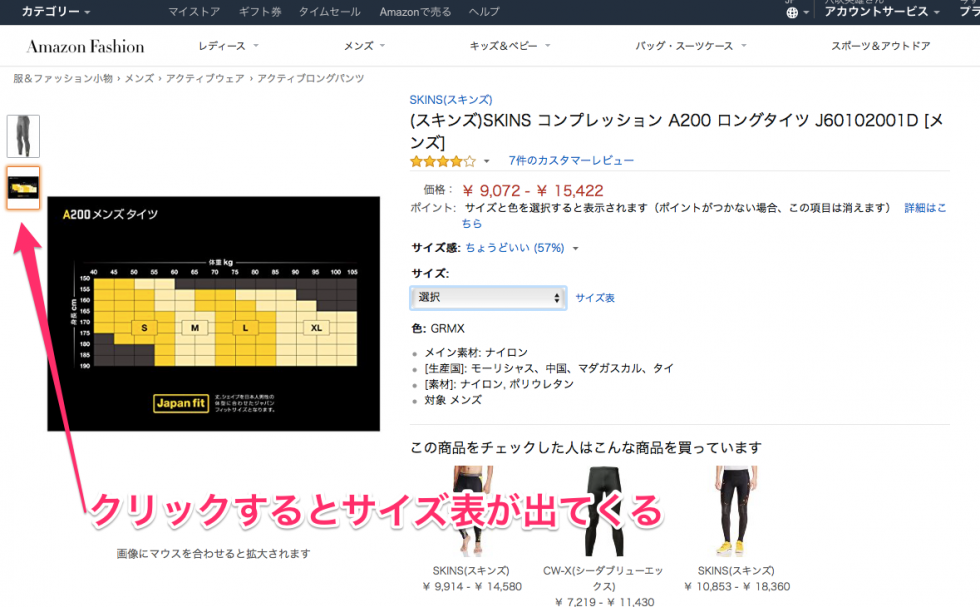This screenshot has height=607, width=980.
Task: Click SKINS(スキンズ) title priced ¥9,914
Action: [x=471, y=571]
